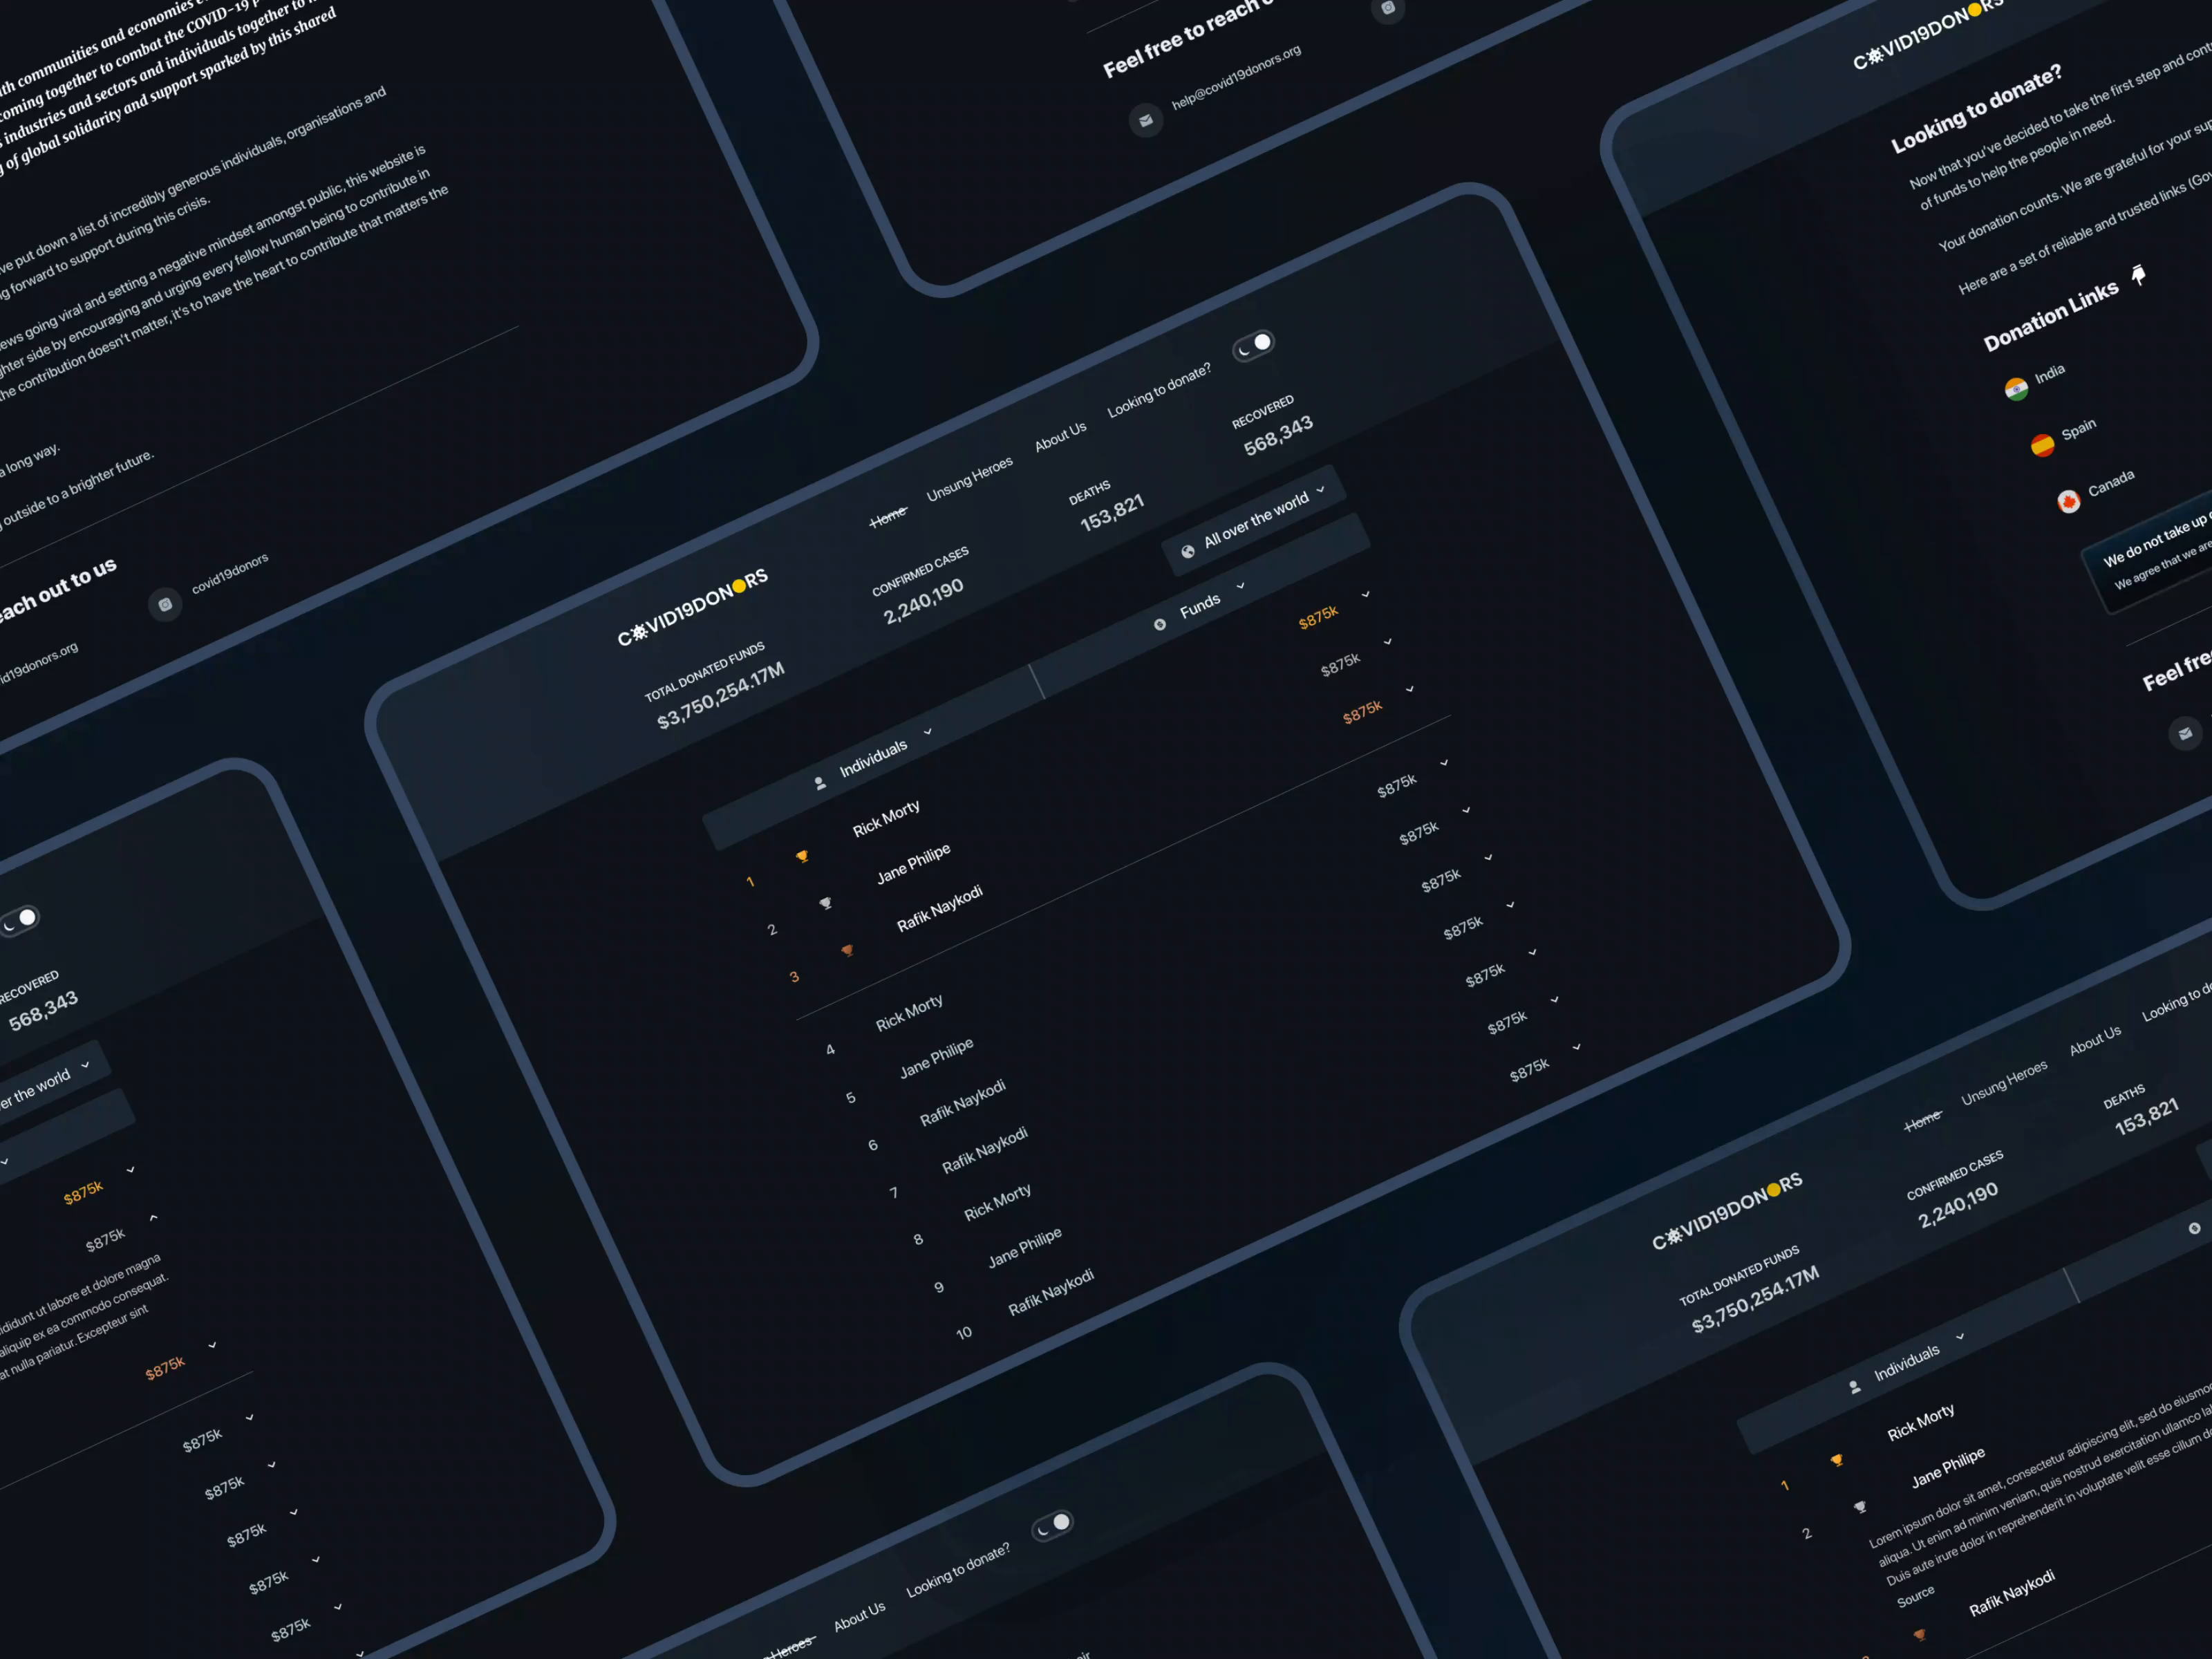This screenshot has width=2212, height=1659.
Task: Click Donation Links heading in top-right screen
Action: 2051,316
